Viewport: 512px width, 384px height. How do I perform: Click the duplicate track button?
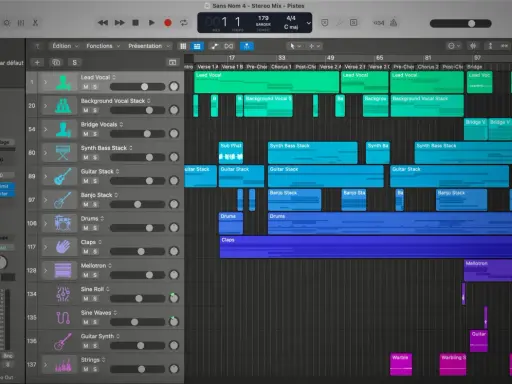(x=56, y=62)
